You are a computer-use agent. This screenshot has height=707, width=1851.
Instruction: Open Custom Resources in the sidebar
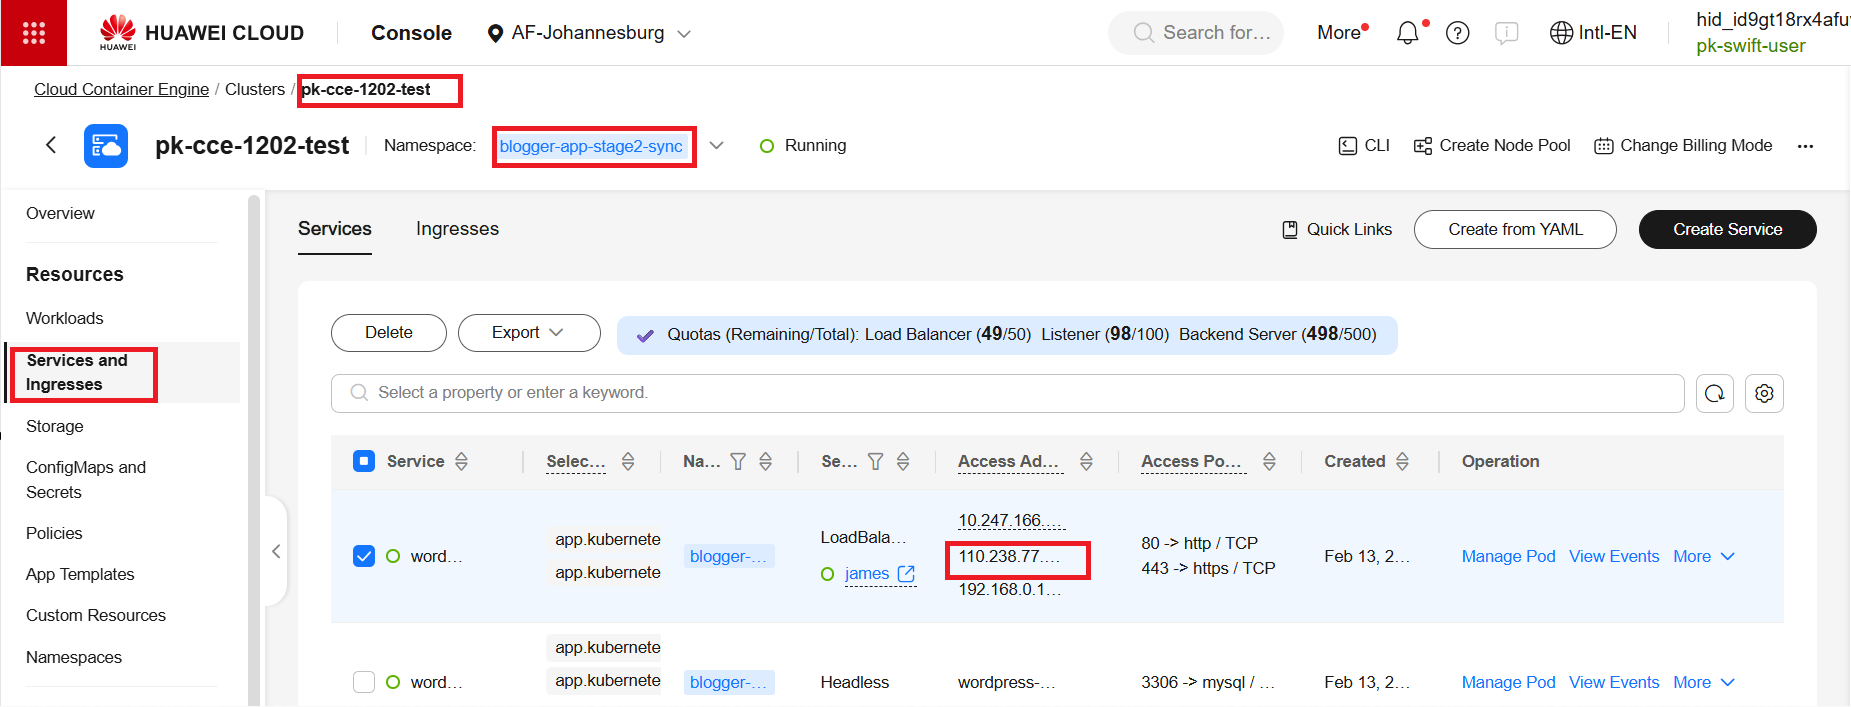coord(96,615)
